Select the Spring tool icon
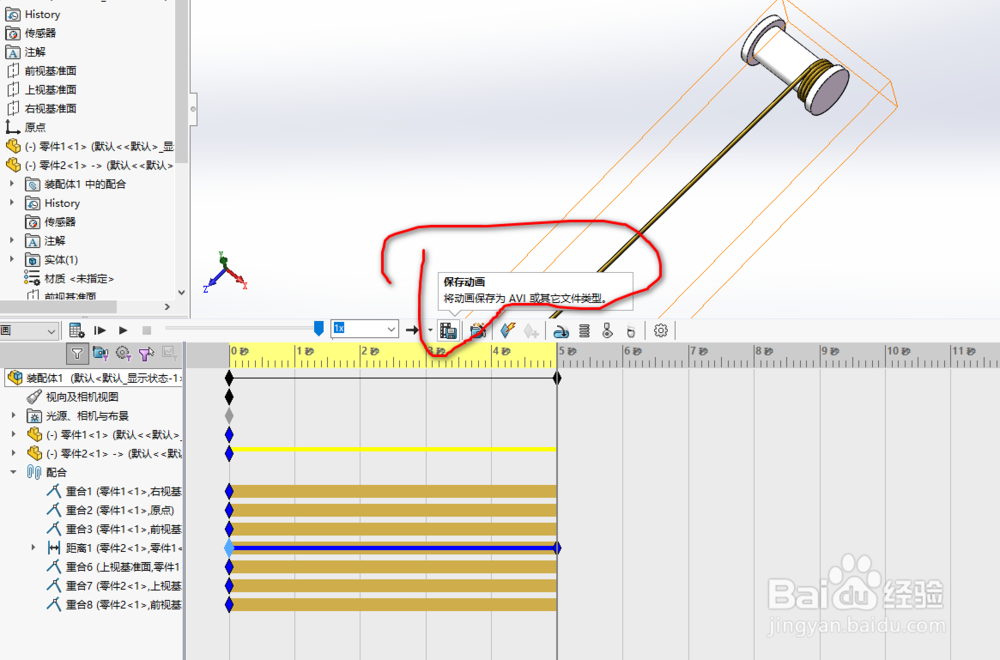Screen dimensions: 1000x660 tap(584, 330)
